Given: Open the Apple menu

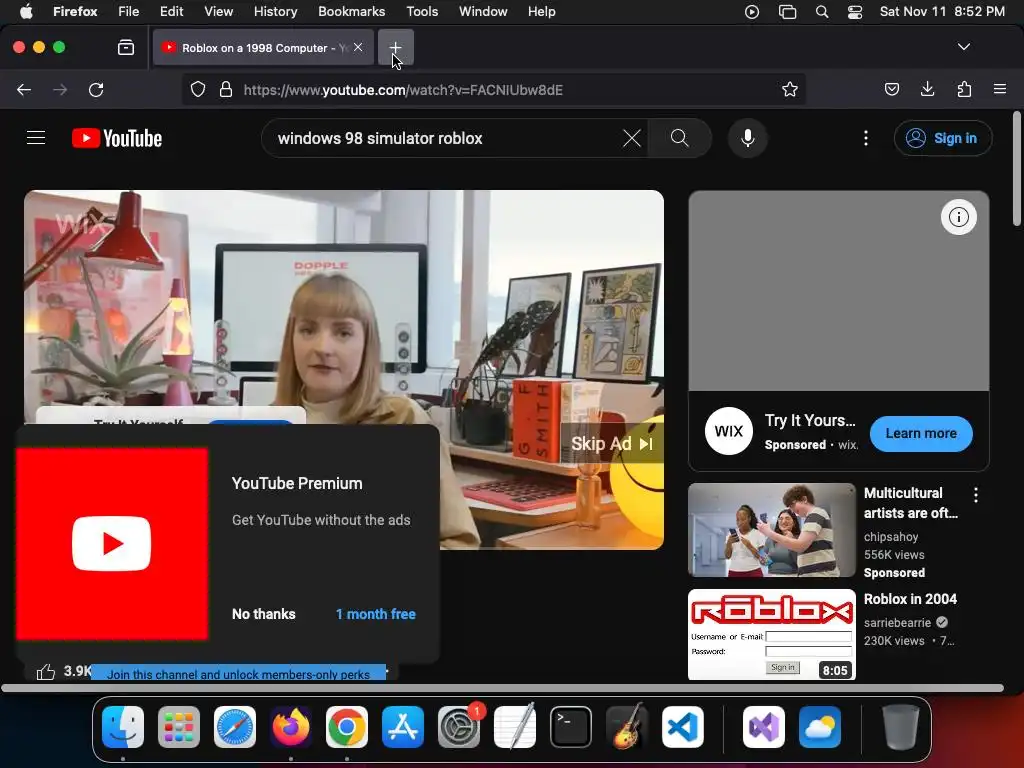Looking at the screenshot, I should coord(26,12).
